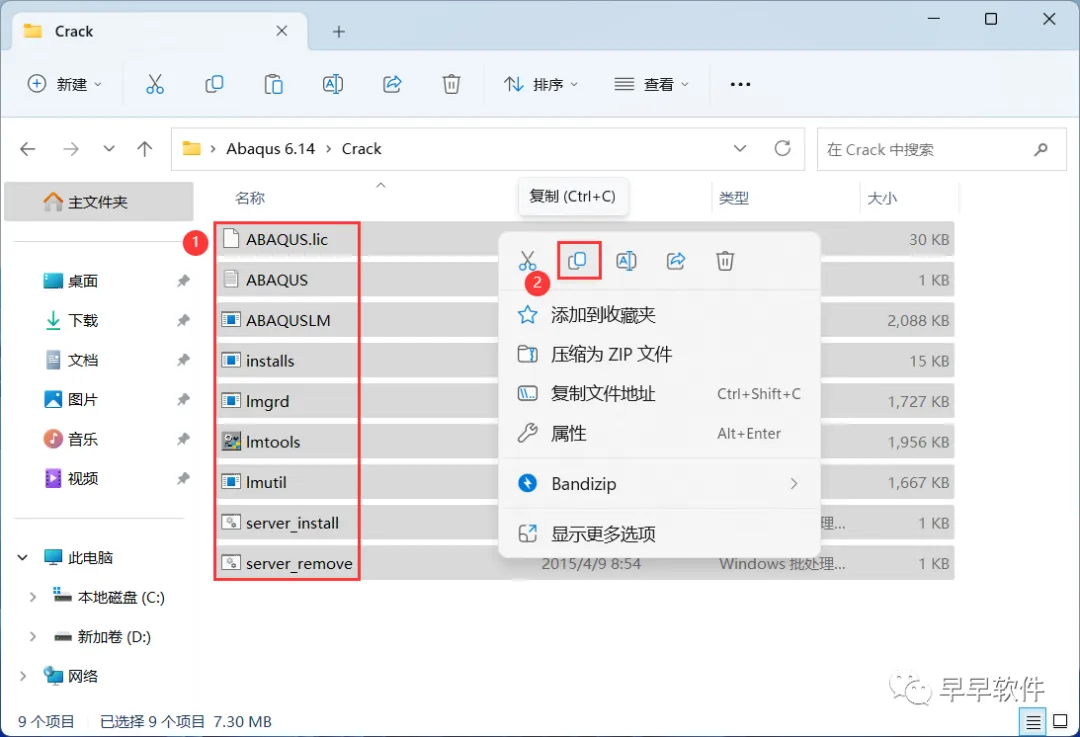Screen dimensions: 1080x737
Task: Close the Crack tab
Action: [282, 31]
